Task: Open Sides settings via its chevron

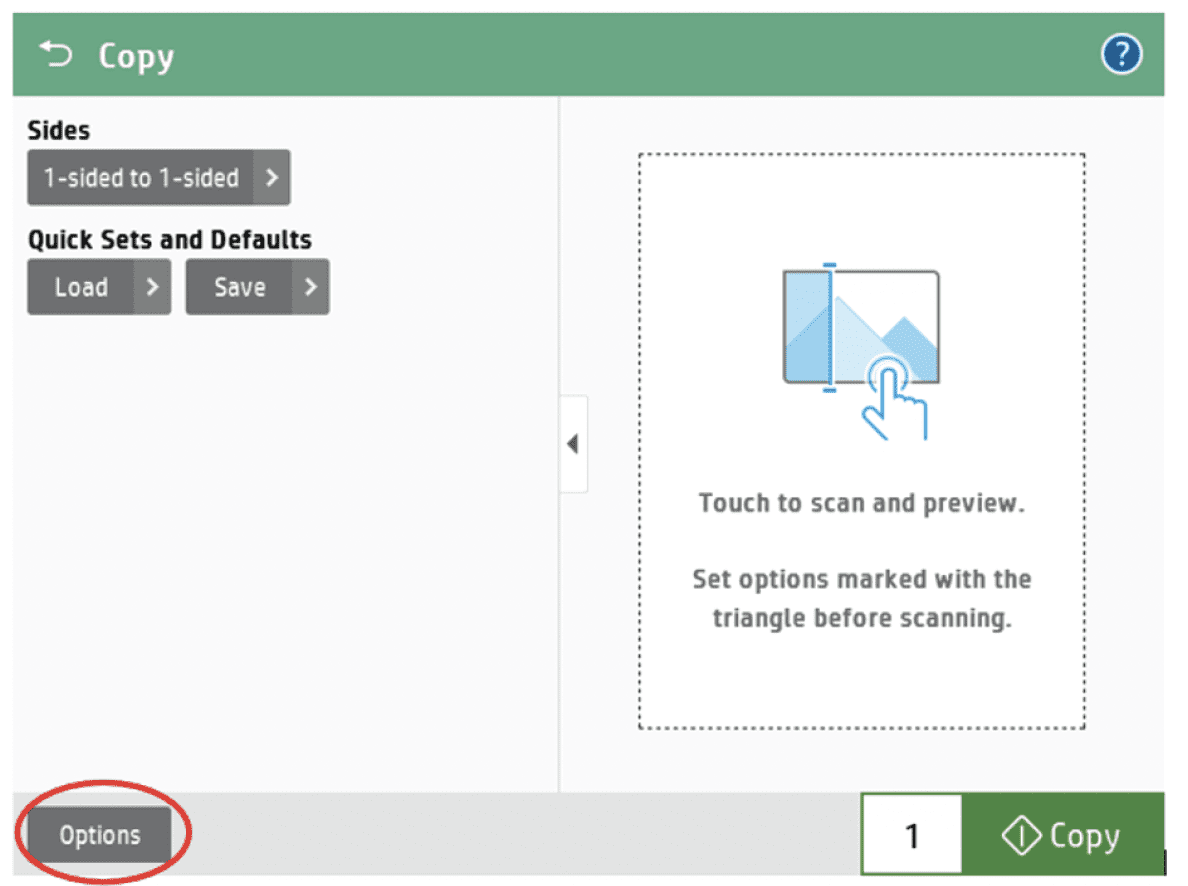Action: pyautogui.click(x=272, y=178)
